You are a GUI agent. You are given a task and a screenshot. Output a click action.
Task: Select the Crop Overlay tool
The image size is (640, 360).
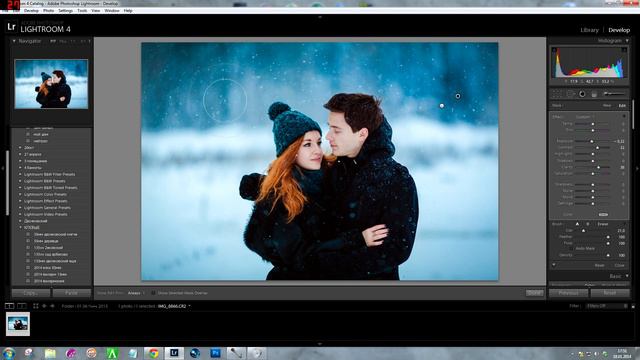[556, 94]
